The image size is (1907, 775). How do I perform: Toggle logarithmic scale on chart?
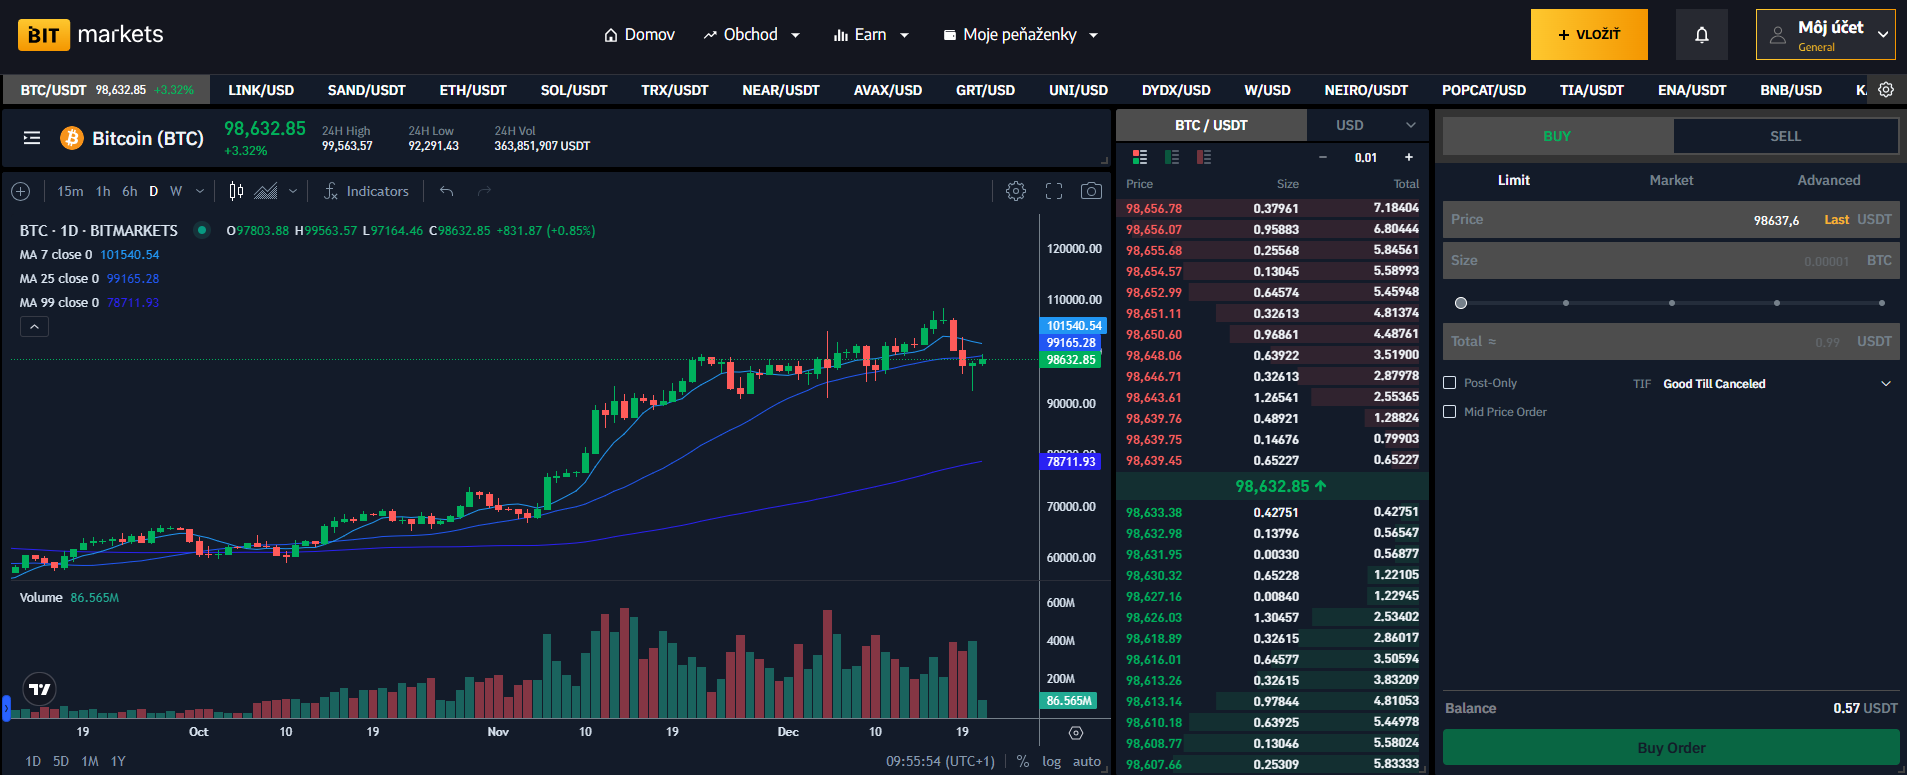point(1051,761)
